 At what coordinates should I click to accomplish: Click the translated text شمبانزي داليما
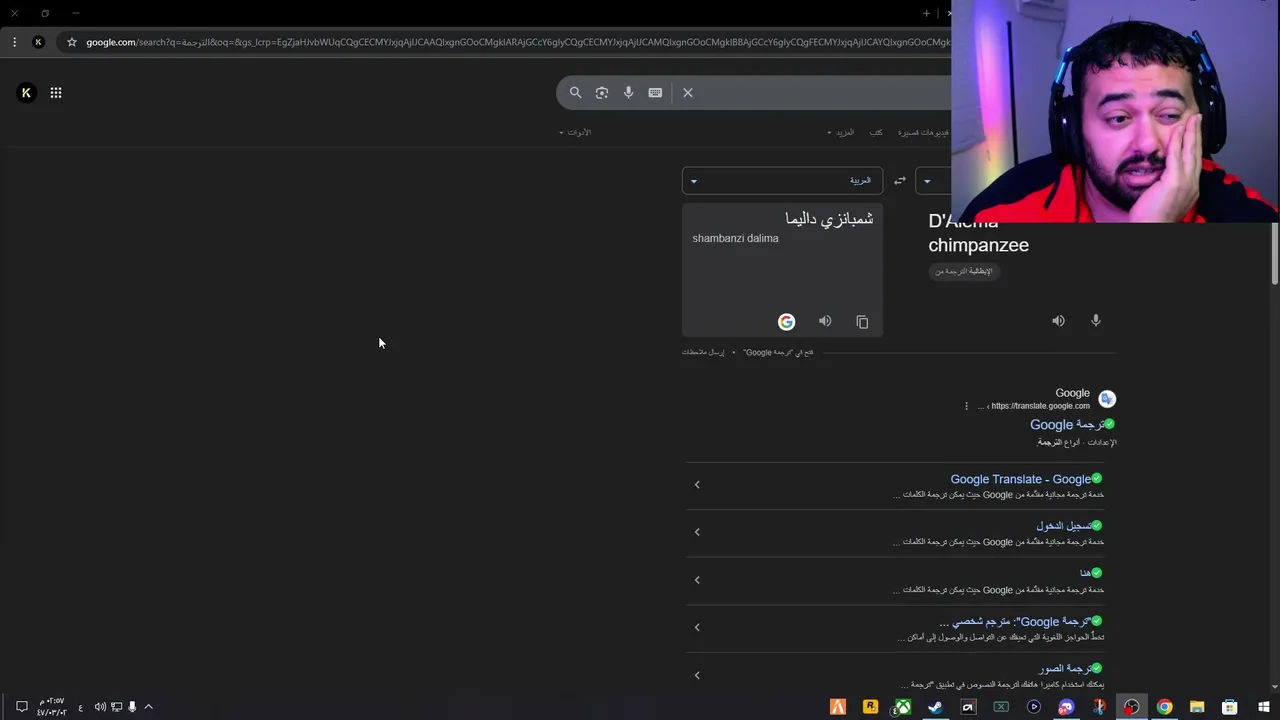[x=829, y=219]
